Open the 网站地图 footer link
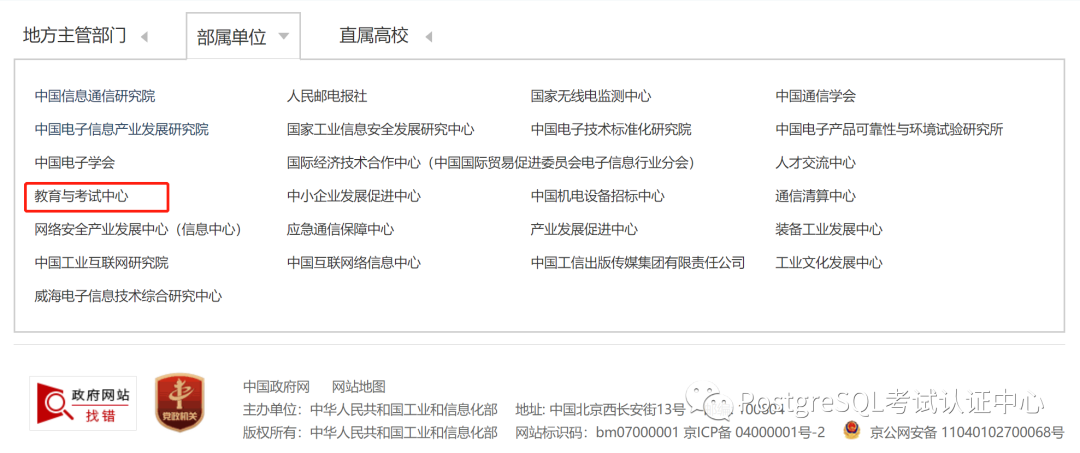 [359, 386]
